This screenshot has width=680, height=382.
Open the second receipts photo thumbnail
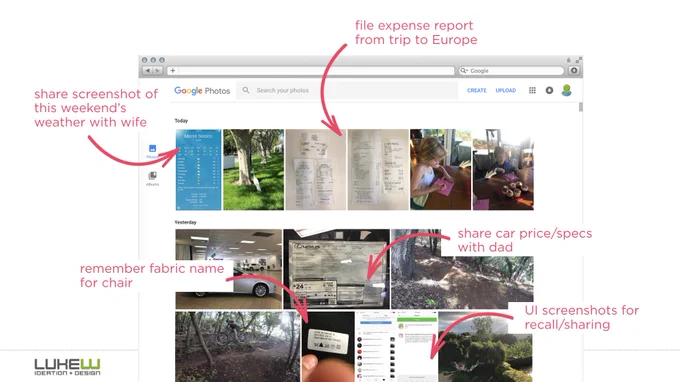pyautogui.click(x=378, y=170)
